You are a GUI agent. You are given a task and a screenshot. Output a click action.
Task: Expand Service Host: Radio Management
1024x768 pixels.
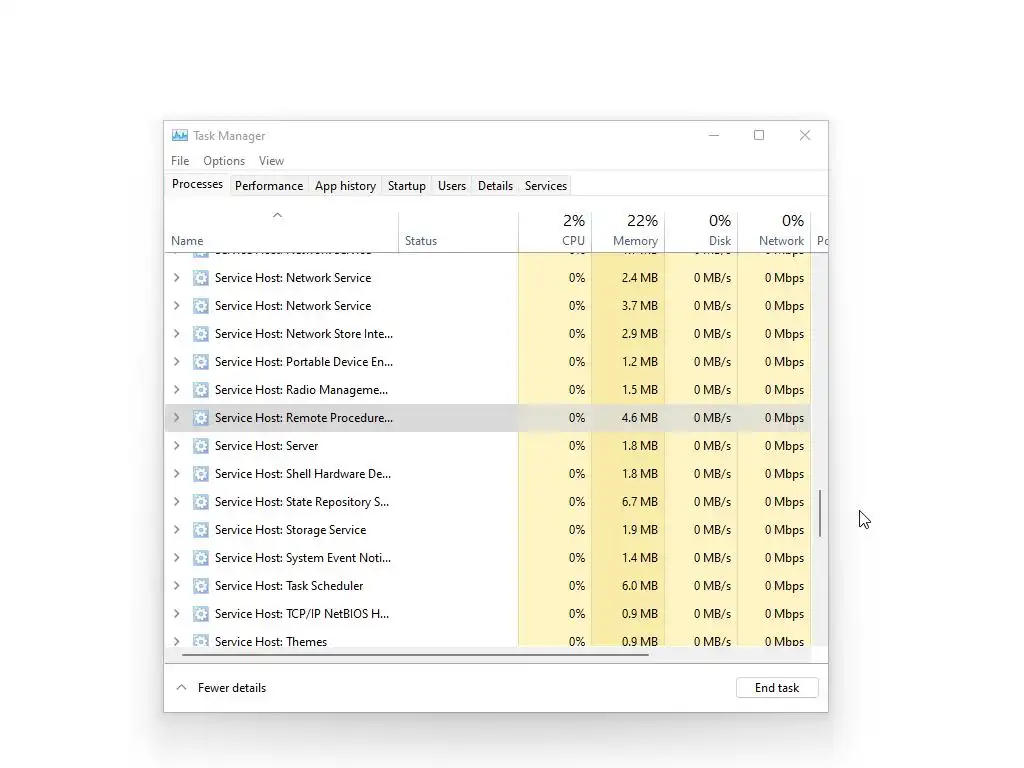(x=176, y=390)
